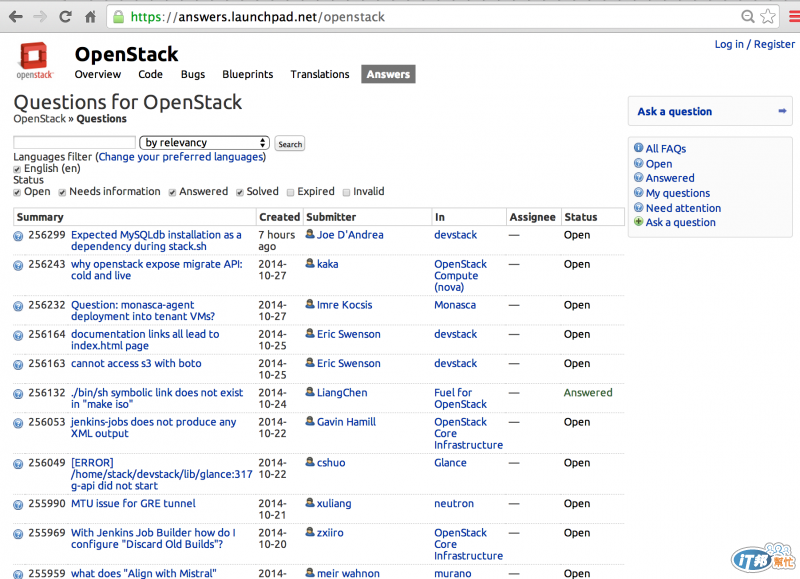
Task: Click the person icon next to kaka
Action: [x=310, y=263]
